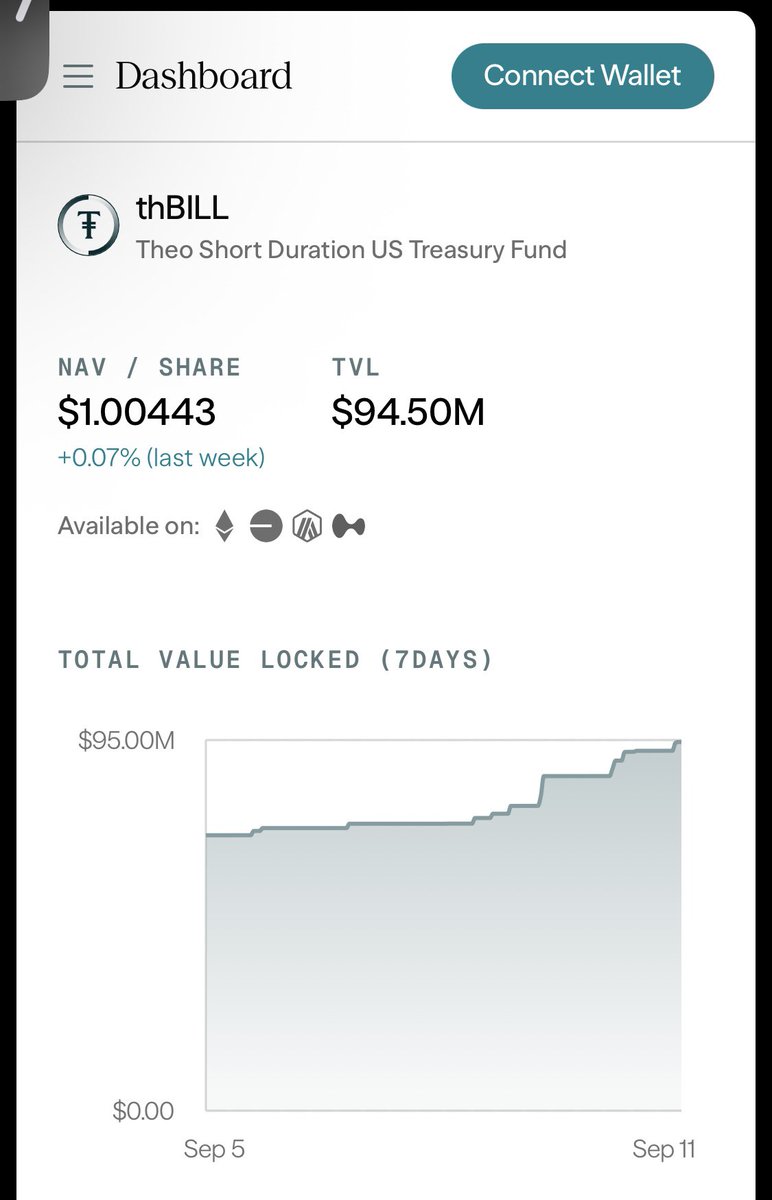Click the $95.00M y-axis label
772x1200 pixels.
pos(126,741)
